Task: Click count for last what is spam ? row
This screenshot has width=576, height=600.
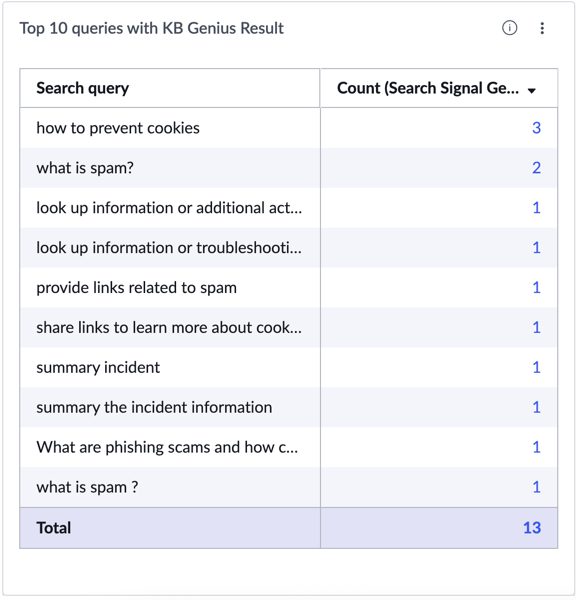Action: coord(536,487)
